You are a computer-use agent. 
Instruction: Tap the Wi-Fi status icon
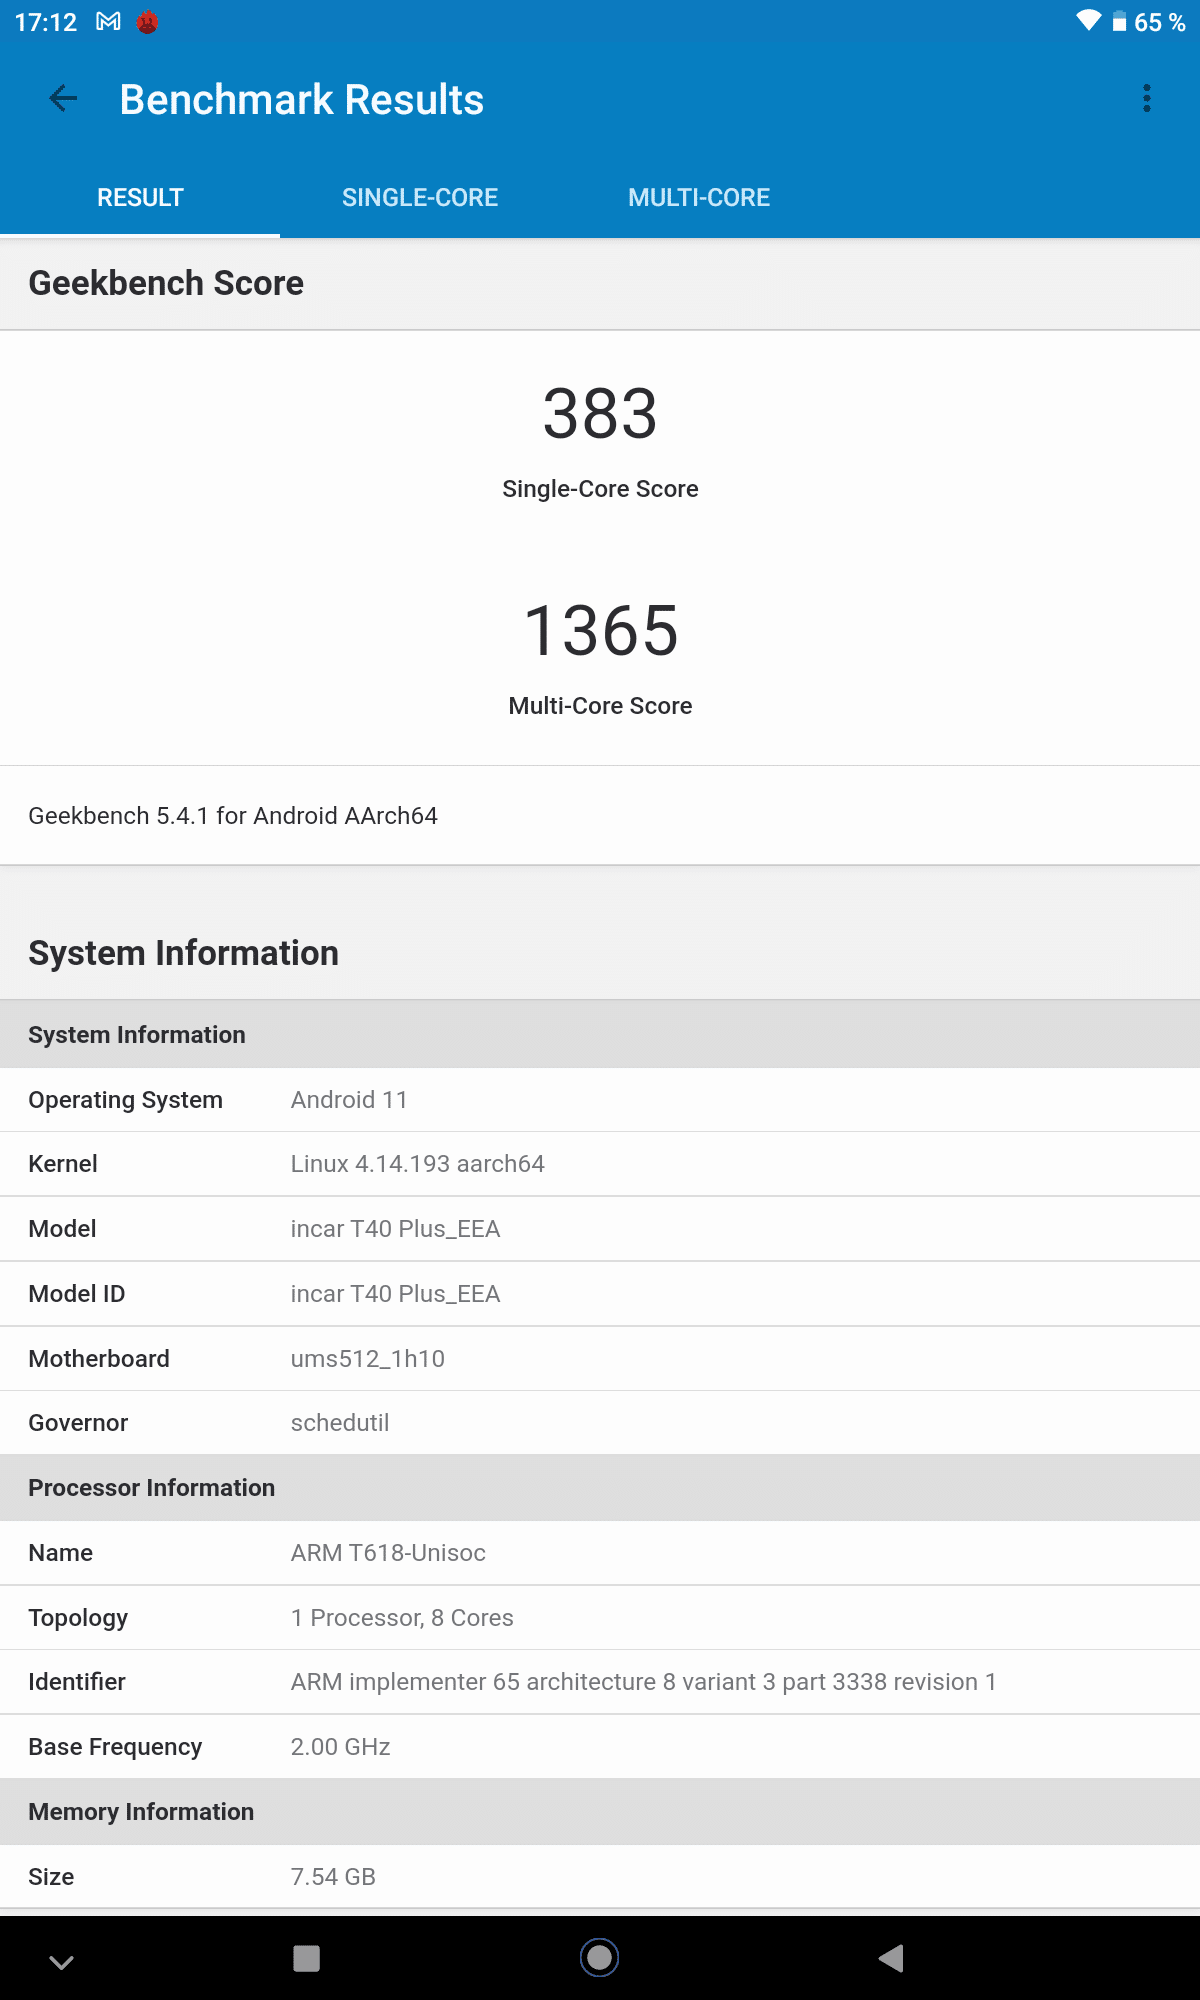(1088, 21)
